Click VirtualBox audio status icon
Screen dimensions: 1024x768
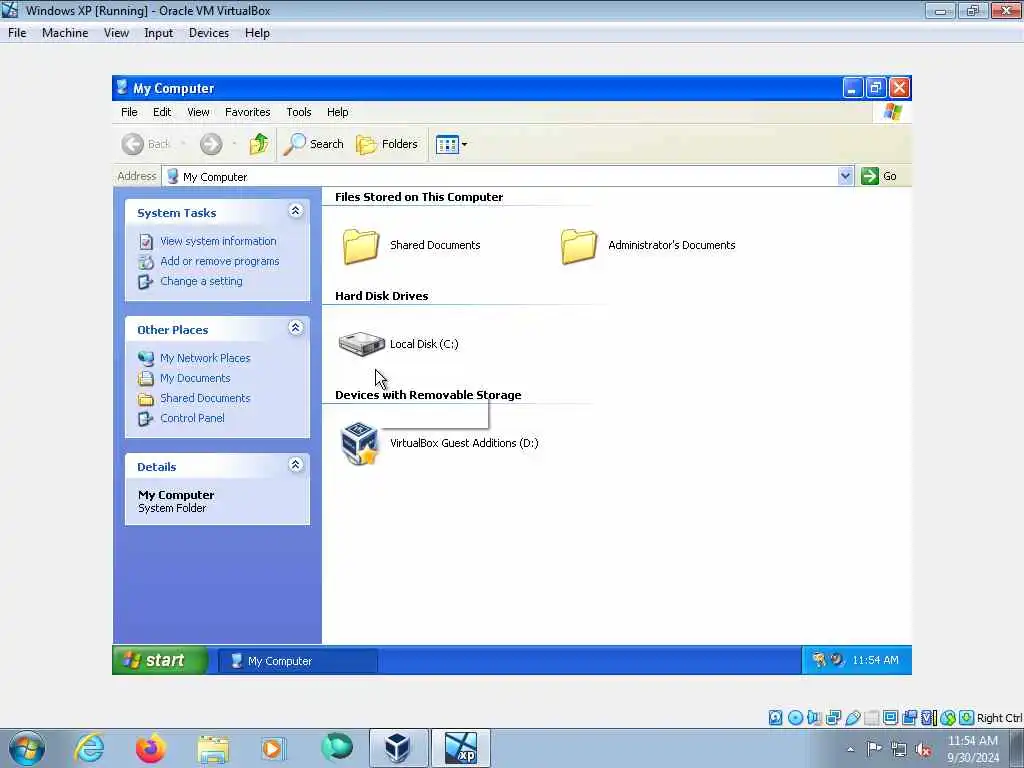click(x=814, y=718)
